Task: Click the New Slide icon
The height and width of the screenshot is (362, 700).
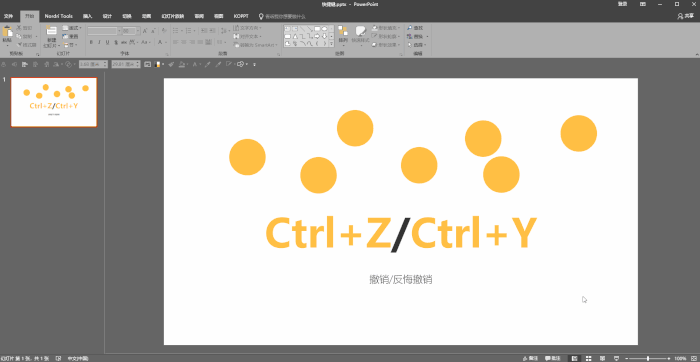Action: pos(51,31)
